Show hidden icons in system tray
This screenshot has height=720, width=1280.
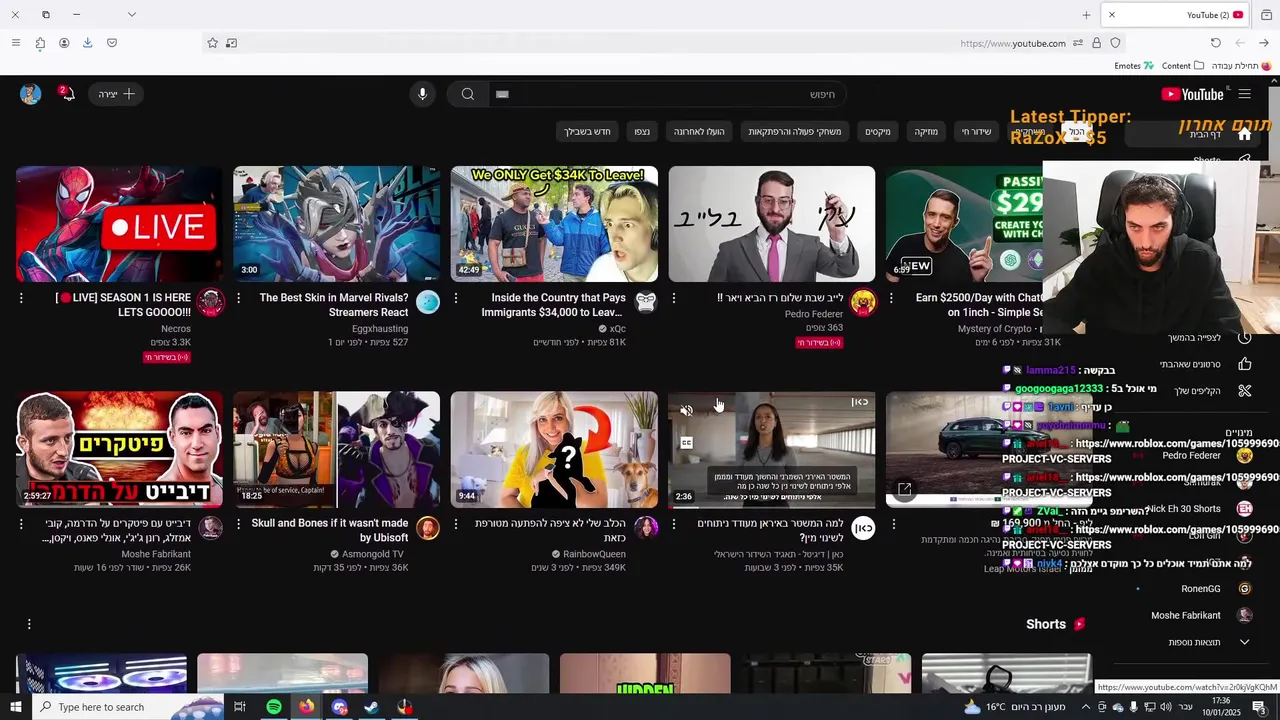coord(1086,707)
